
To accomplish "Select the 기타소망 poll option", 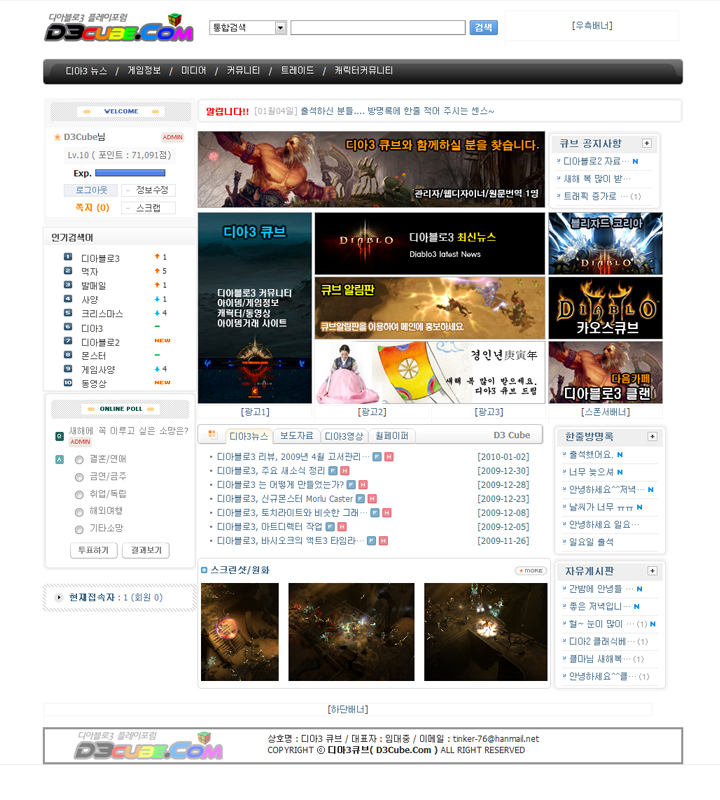I will [79, 529].
